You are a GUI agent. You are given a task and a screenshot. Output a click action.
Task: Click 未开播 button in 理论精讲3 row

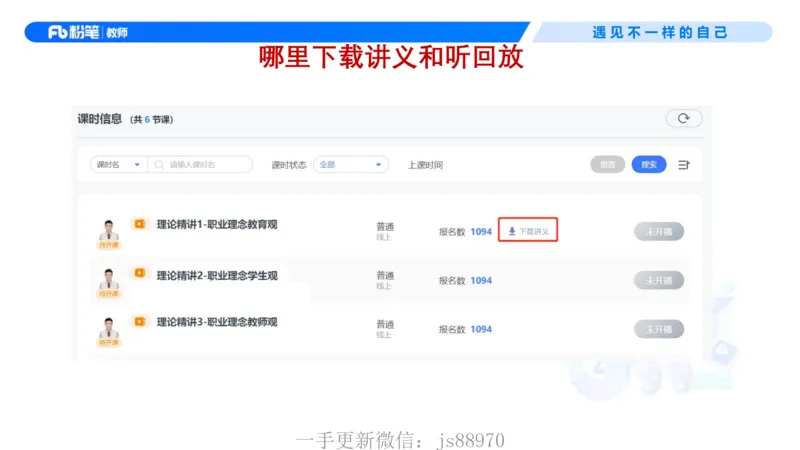pyautogui.click(x=659, y=329)
